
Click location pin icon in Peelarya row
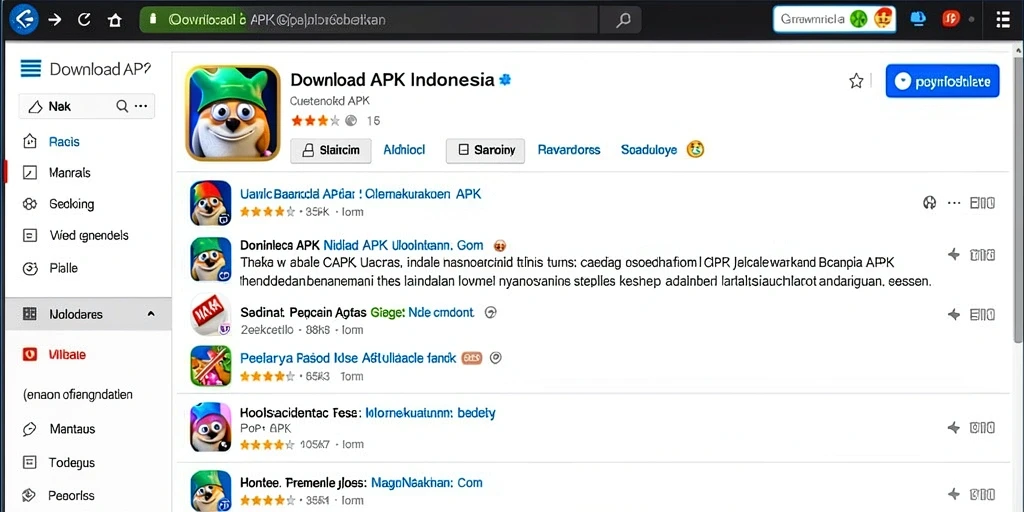[x=496, y=358]
